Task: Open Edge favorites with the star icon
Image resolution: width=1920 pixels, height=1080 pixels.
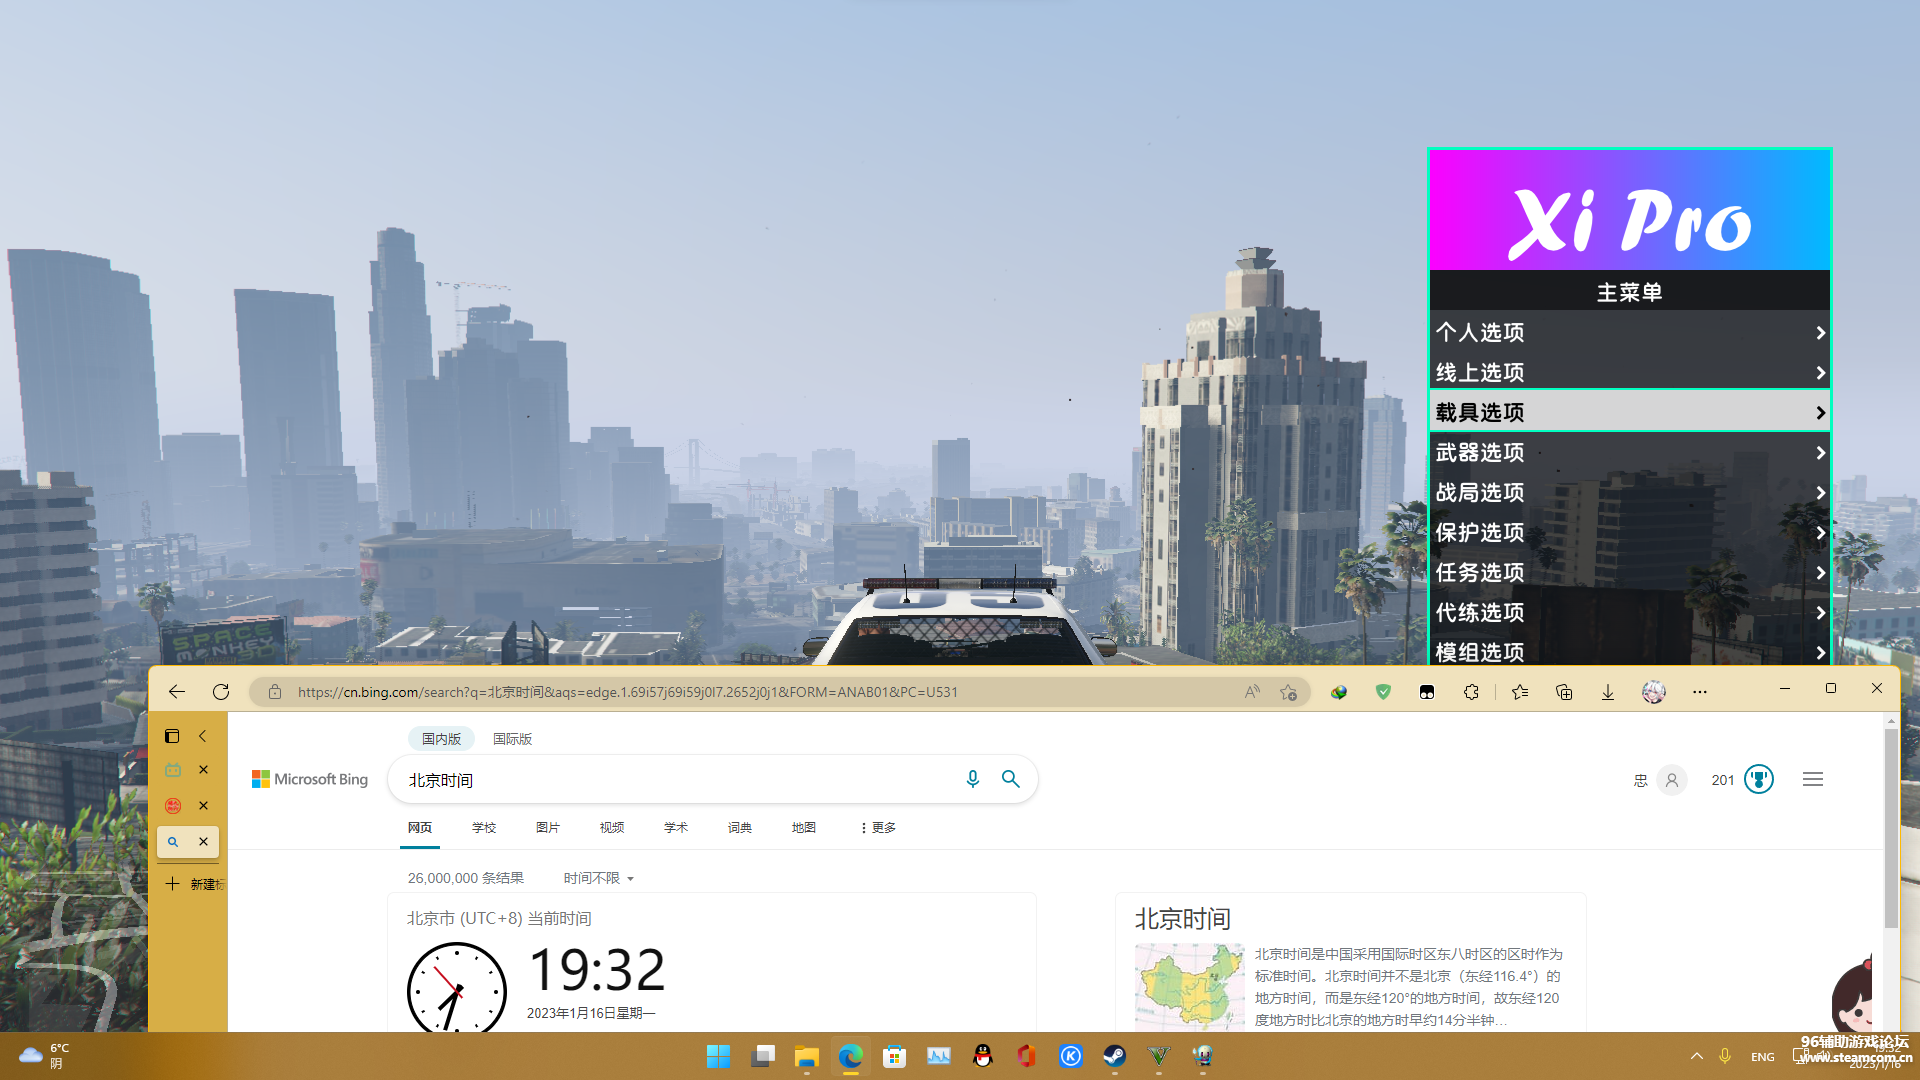Action: click(x=1520, y=691)
